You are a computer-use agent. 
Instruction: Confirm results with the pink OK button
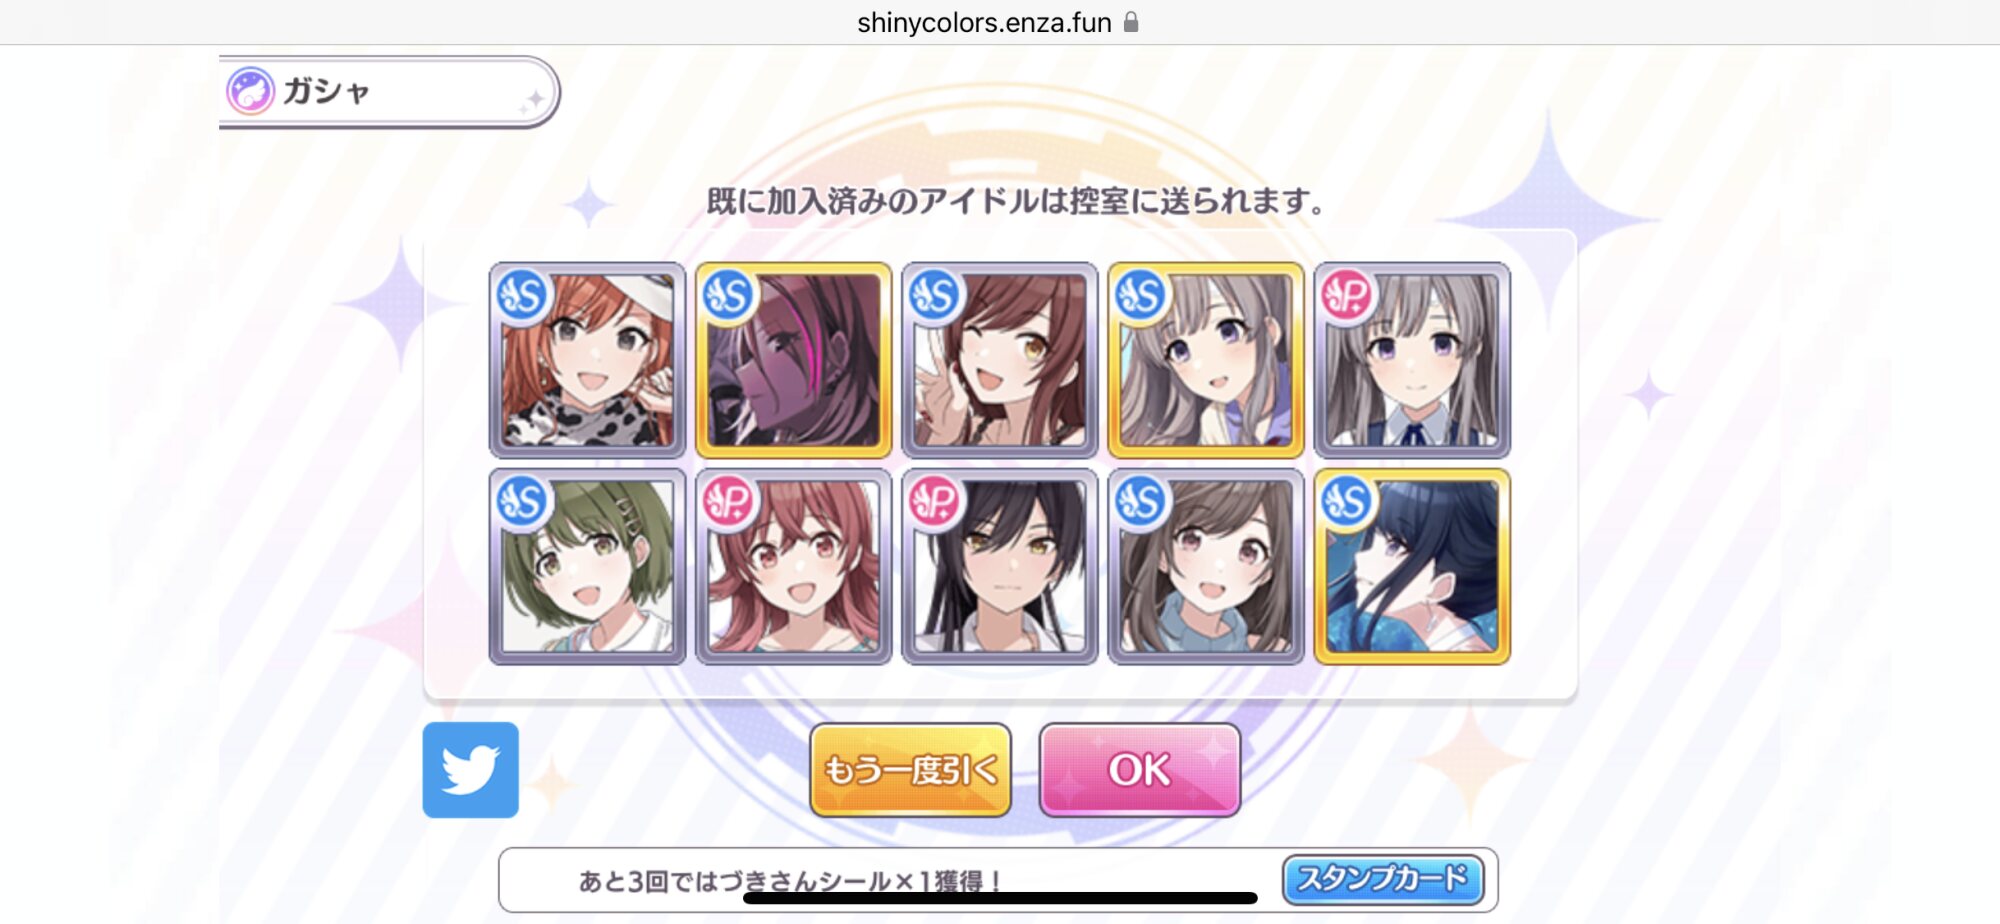click(1140, 770)
